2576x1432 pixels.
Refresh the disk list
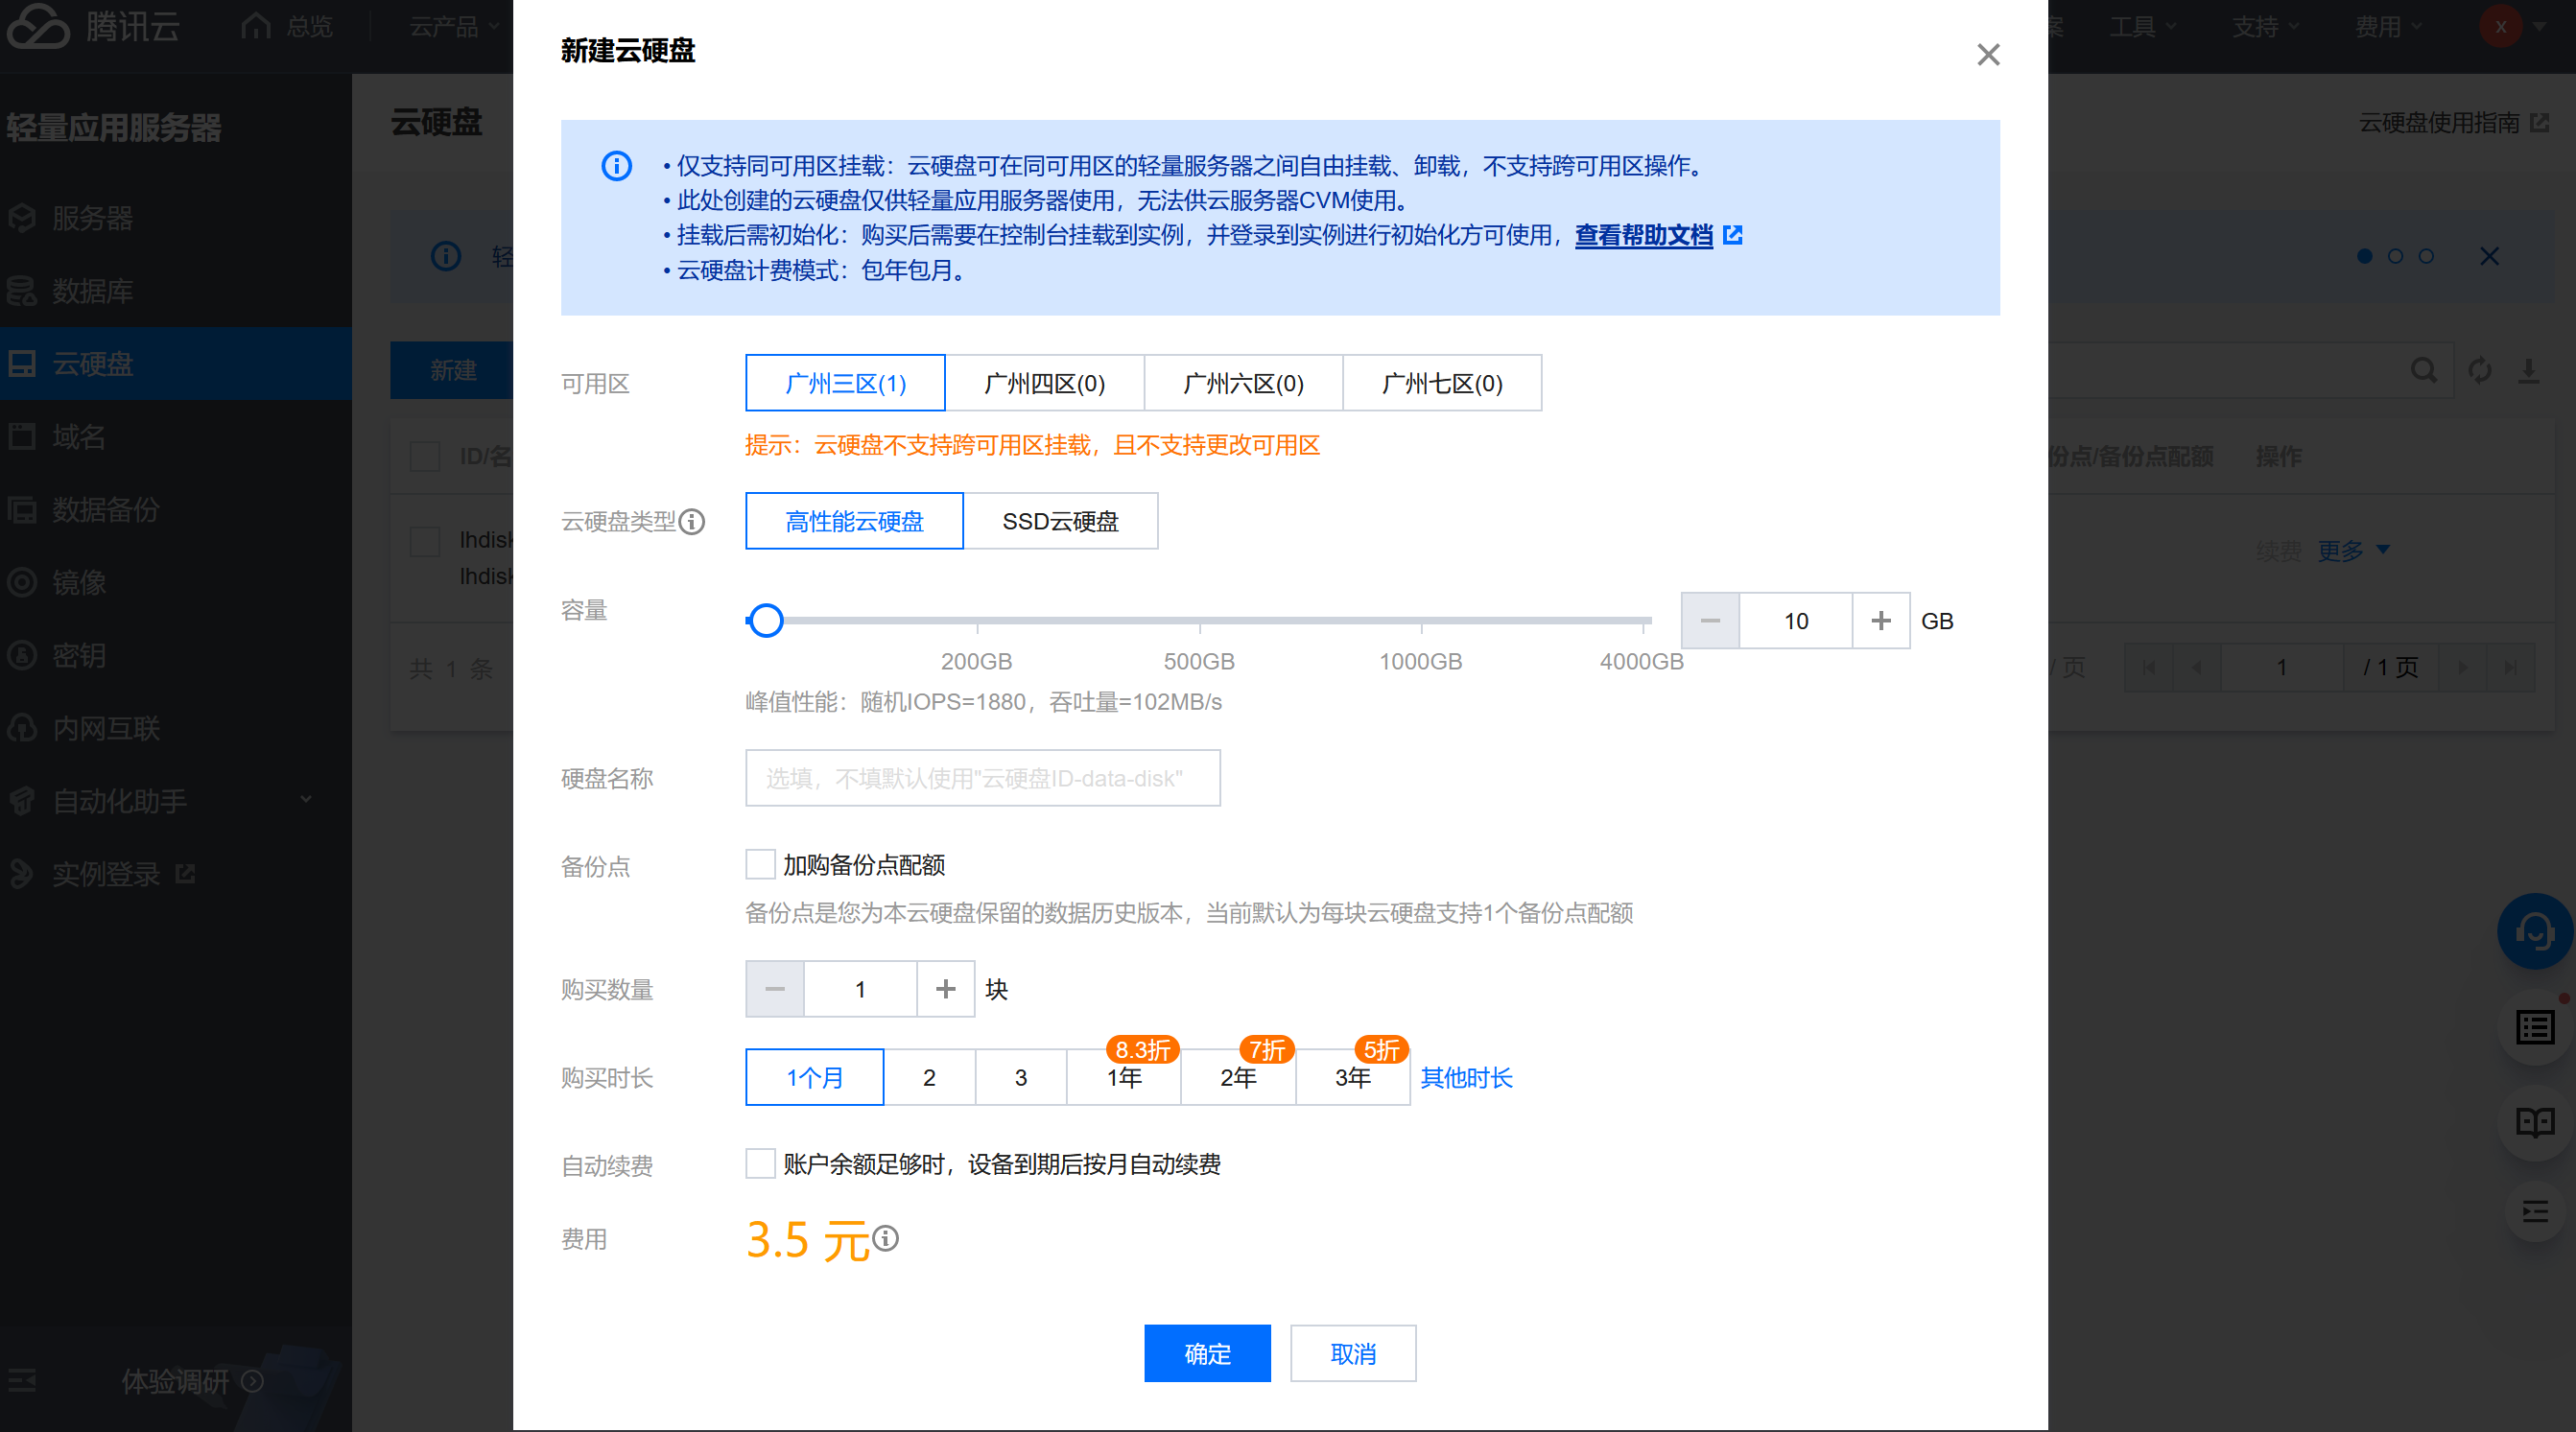click(x=2480, y=371)
